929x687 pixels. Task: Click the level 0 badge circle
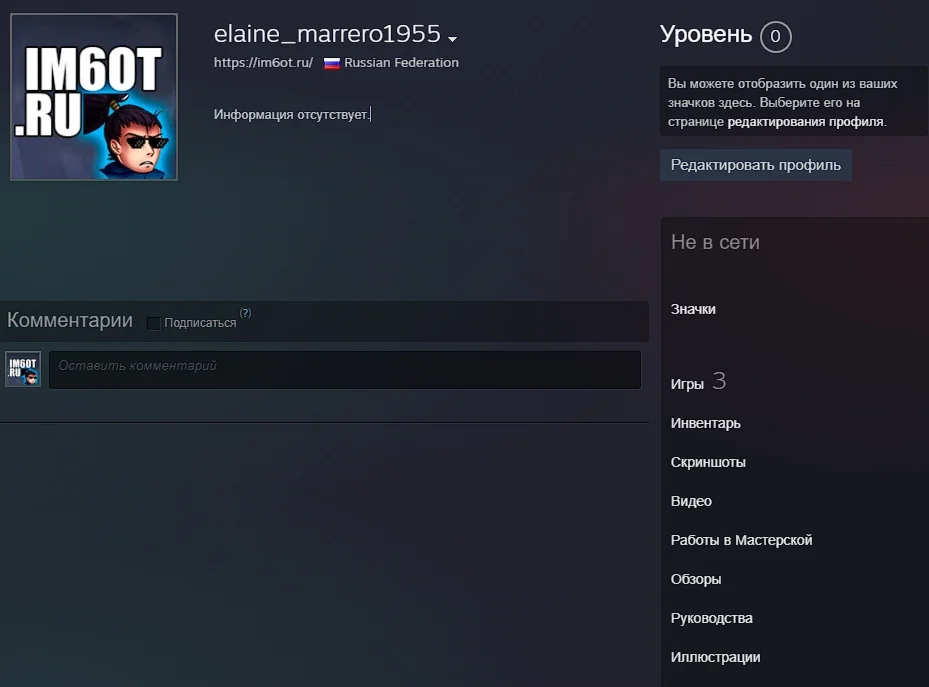pos(775,37)
